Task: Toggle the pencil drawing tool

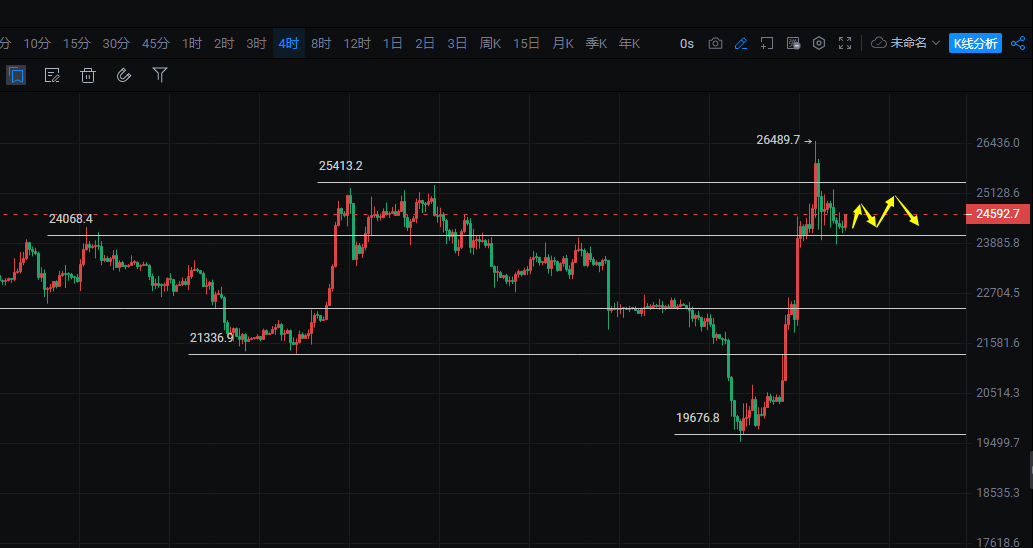Action: click(741, 43)
